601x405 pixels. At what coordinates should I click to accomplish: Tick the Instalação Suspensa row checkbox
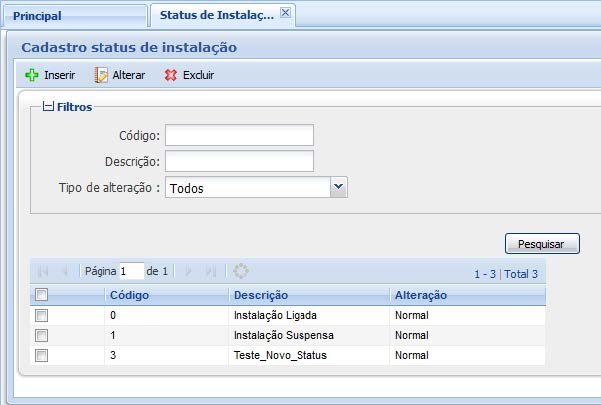41,335
